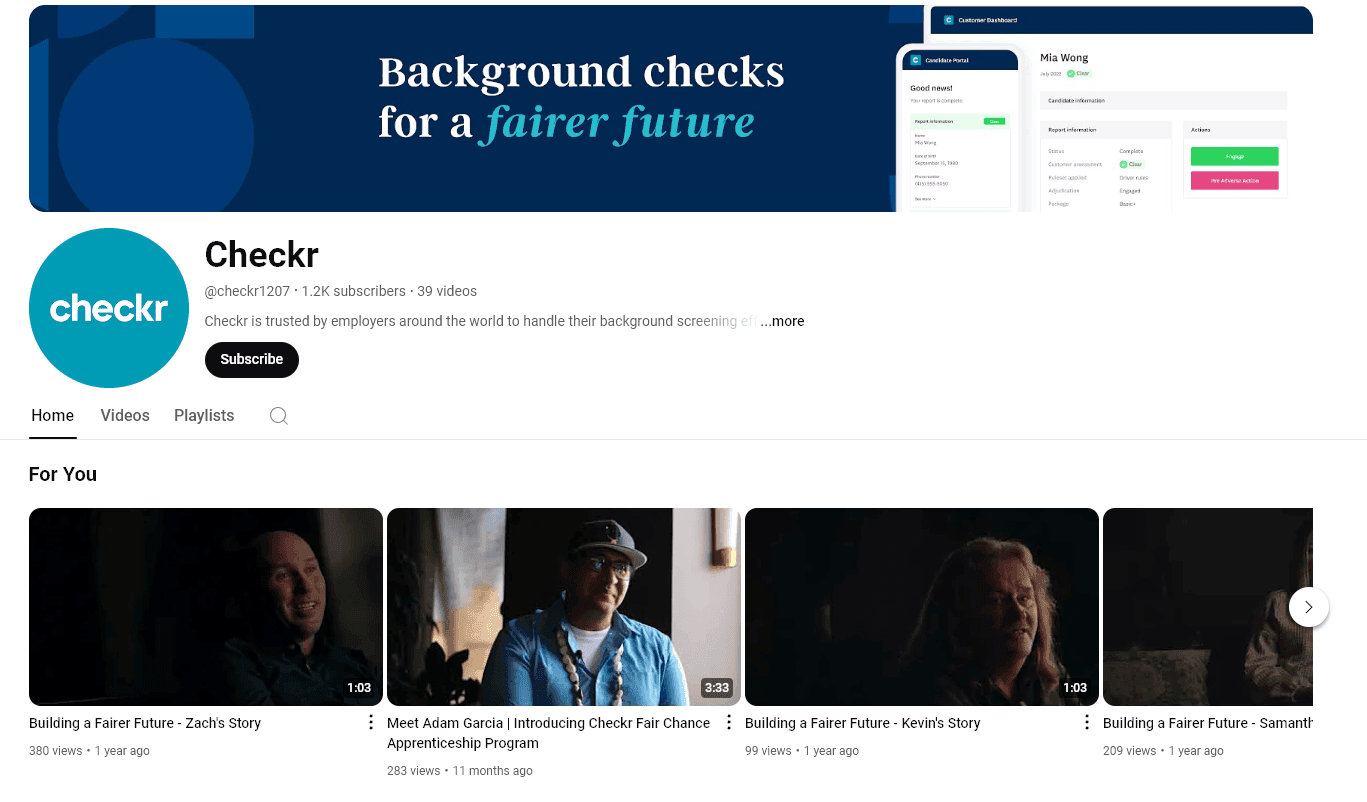Play the Meet Adam Garcia video thumbnail
Viewport: 1367px width, 802px height.
(x=564, y=607)
